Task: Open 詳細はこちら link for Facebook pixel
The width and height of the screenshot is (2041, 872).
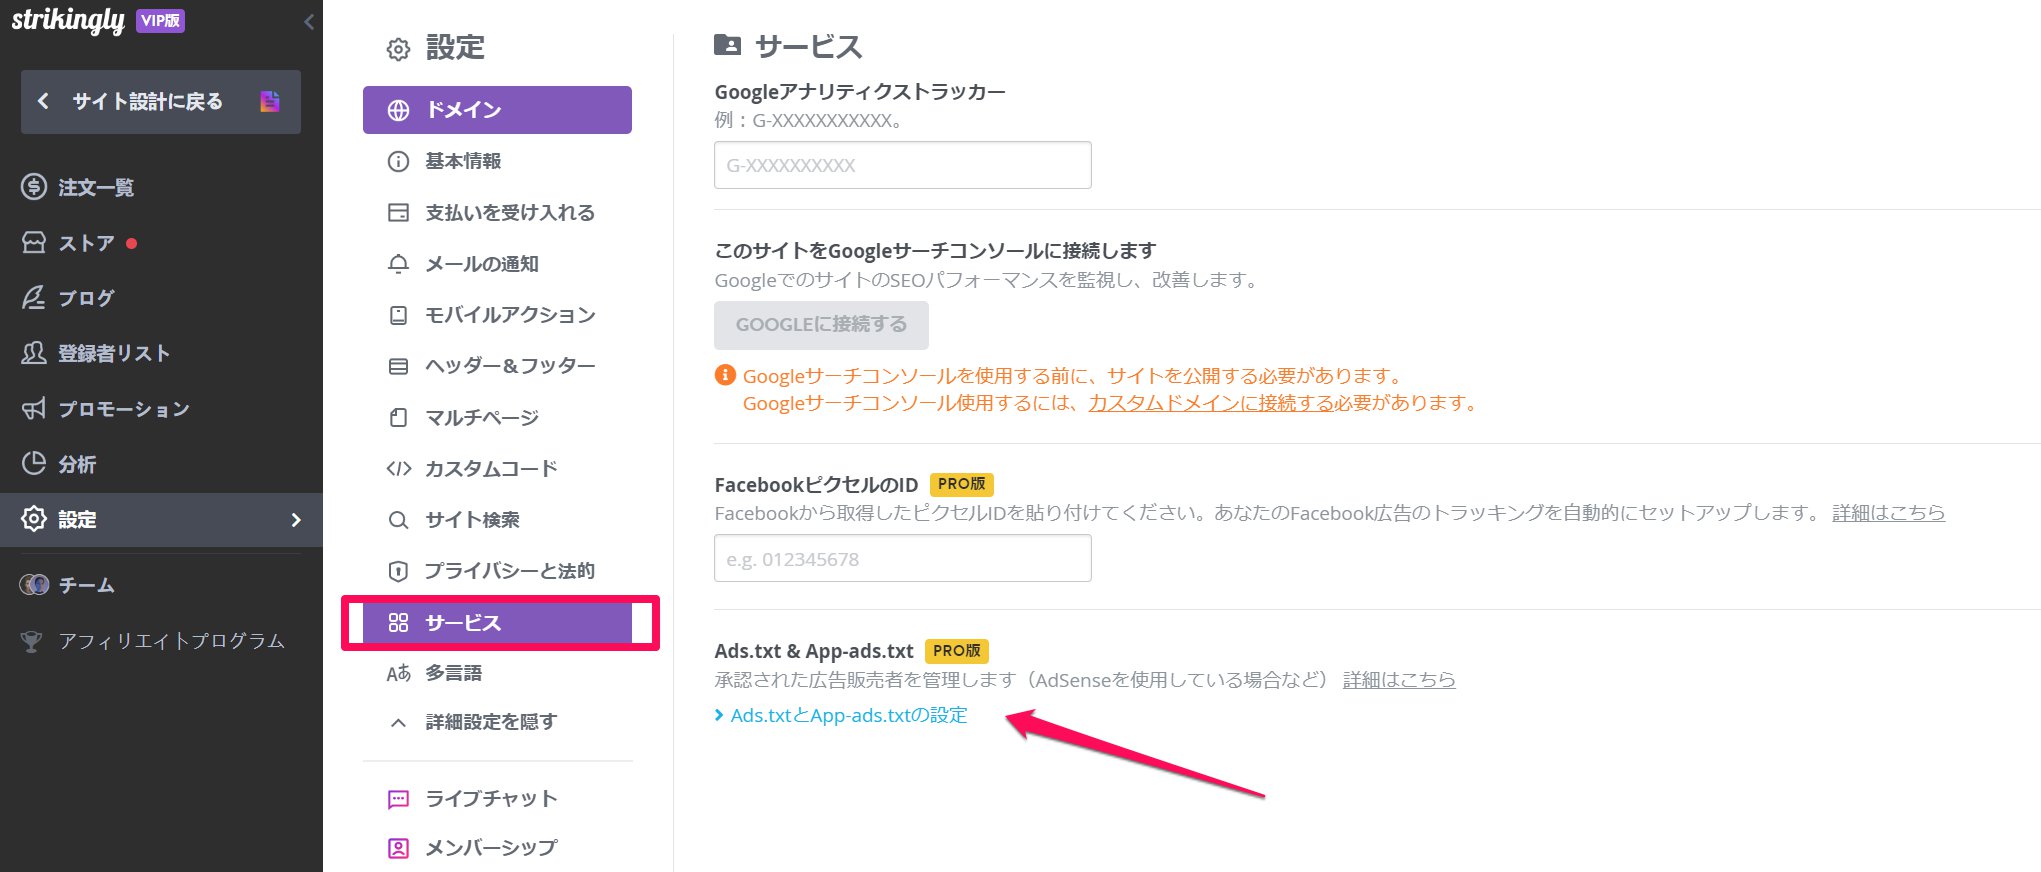Action: click(1888, 513)
